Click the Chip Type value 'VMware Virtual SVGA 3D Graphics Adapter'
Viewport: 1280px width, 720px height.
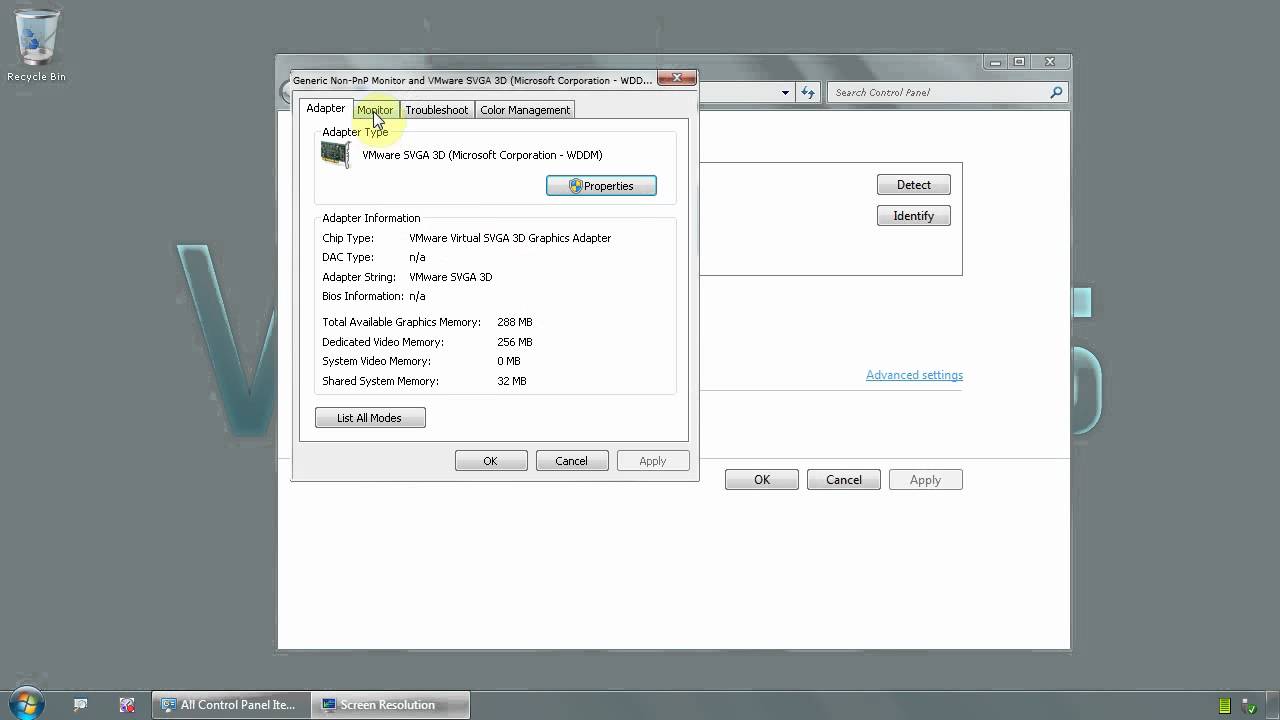tap(510, 238)
